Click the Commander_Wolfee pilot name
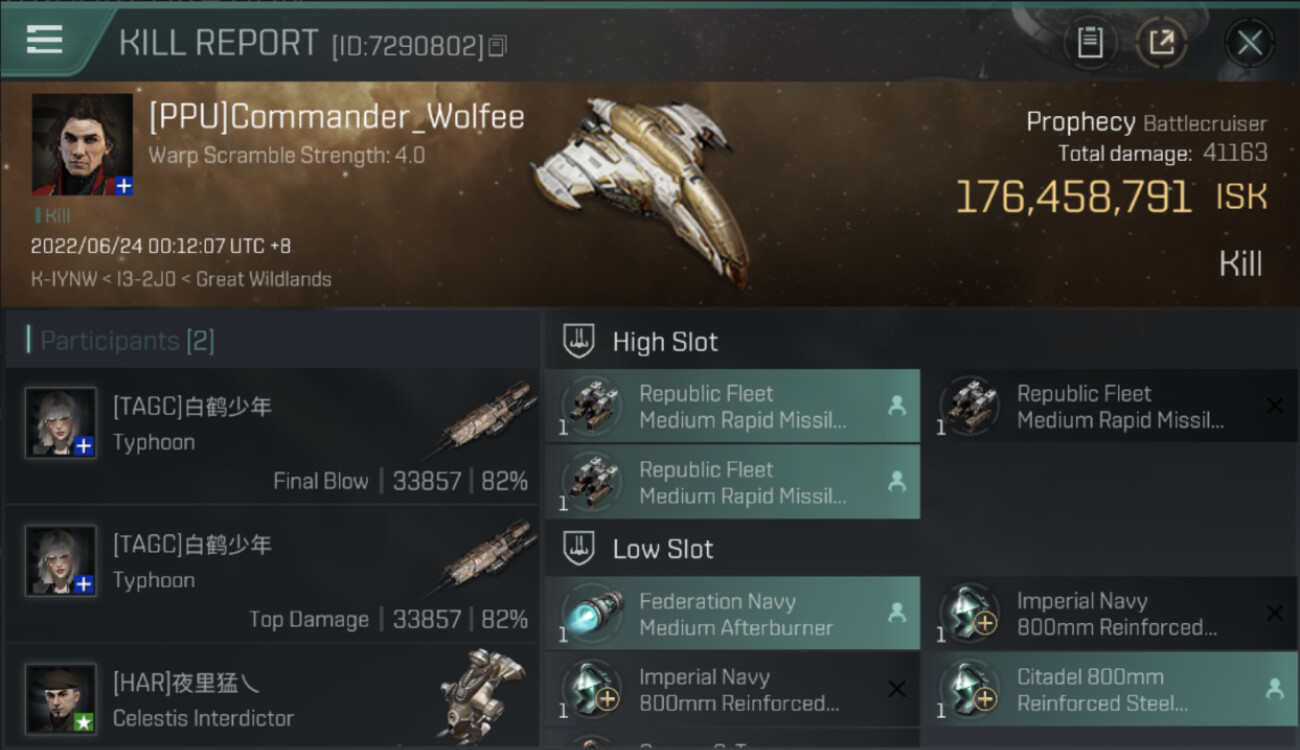Viewport: 1300px width, 750px height. pos(337,117)
